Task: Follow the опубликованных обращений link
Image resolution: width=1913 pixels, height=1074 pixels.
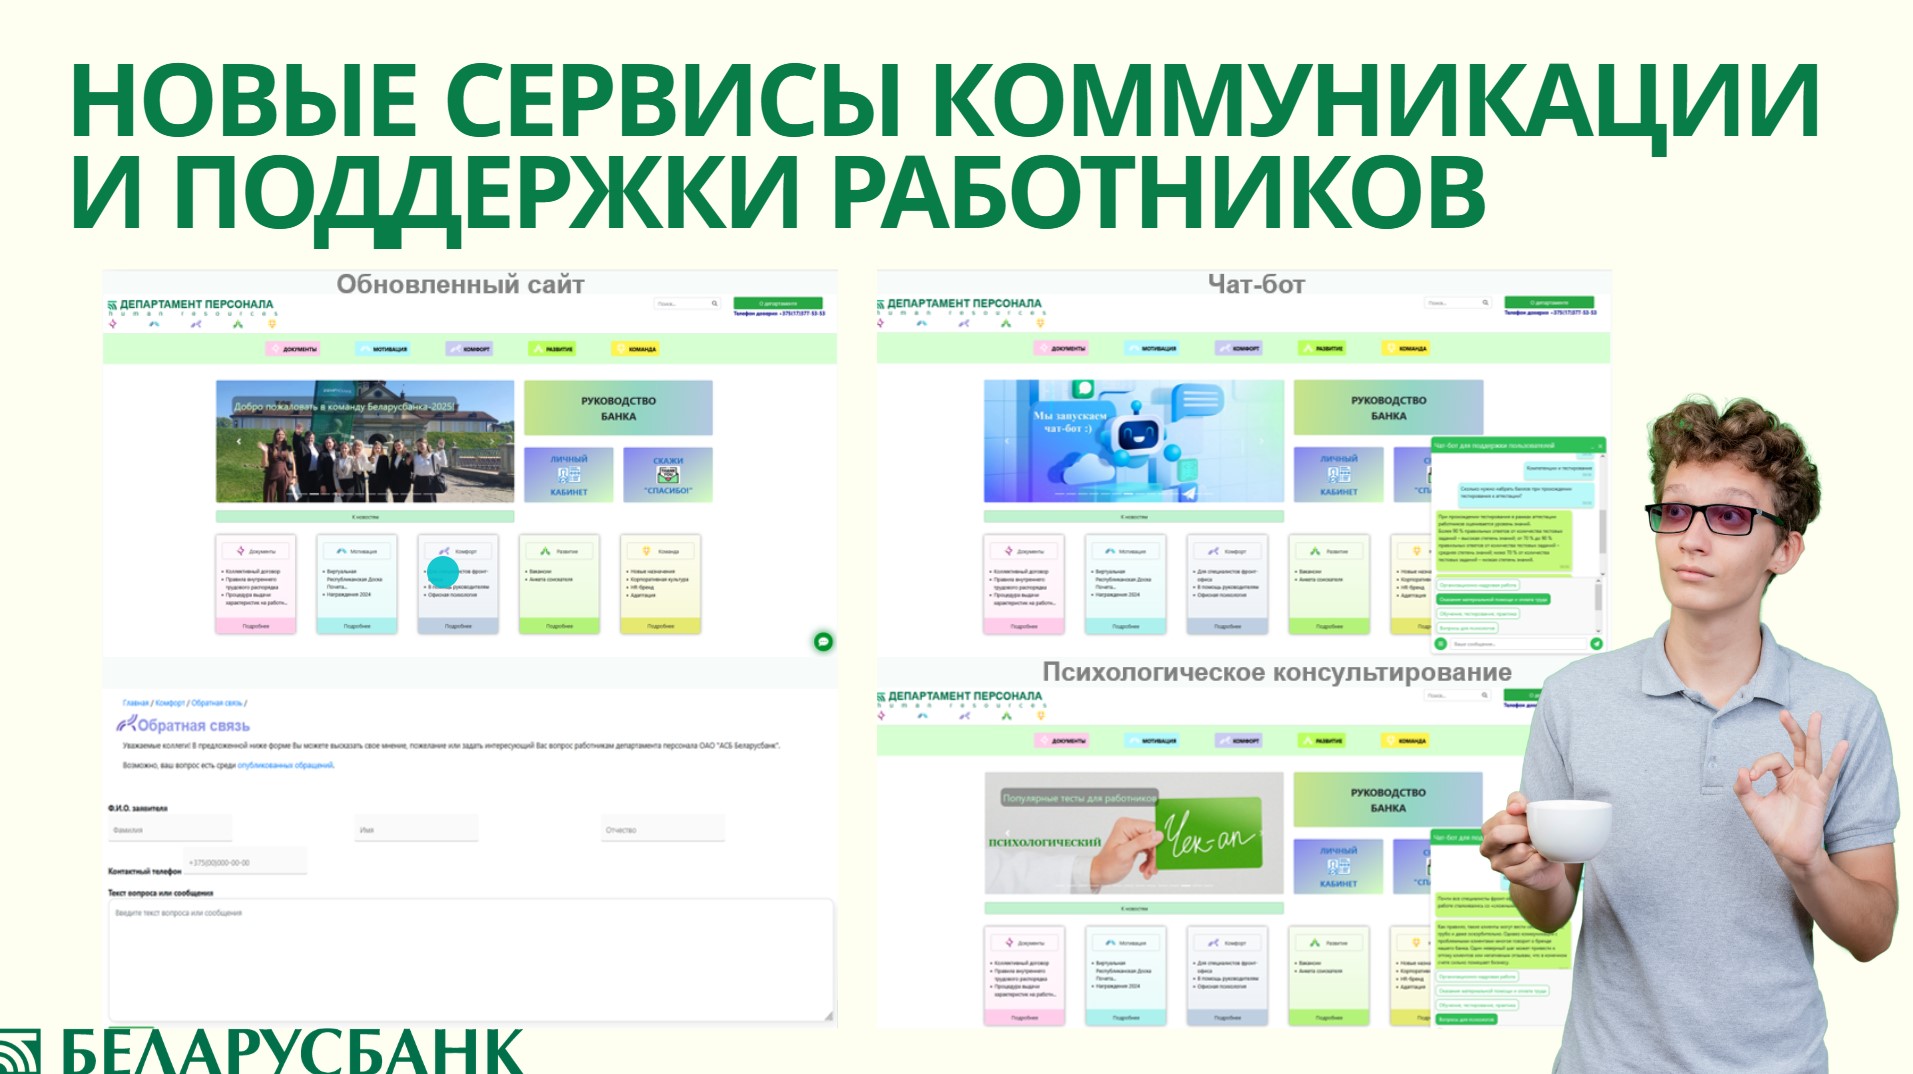Action: pyautogui.click(x=285, y=765)
